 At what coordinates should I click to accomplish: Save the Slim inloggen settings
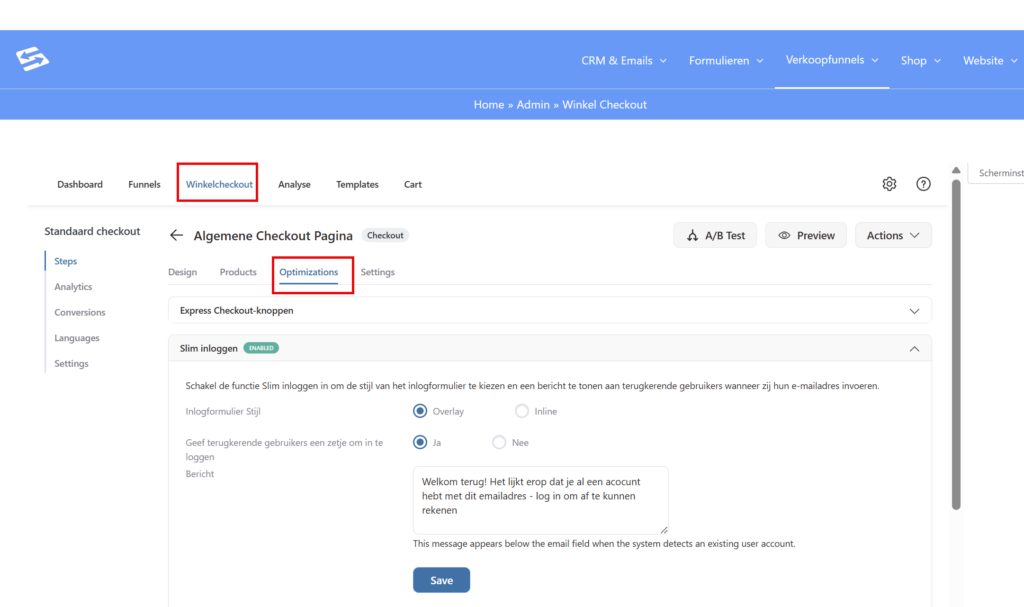[x=441, y=580]
